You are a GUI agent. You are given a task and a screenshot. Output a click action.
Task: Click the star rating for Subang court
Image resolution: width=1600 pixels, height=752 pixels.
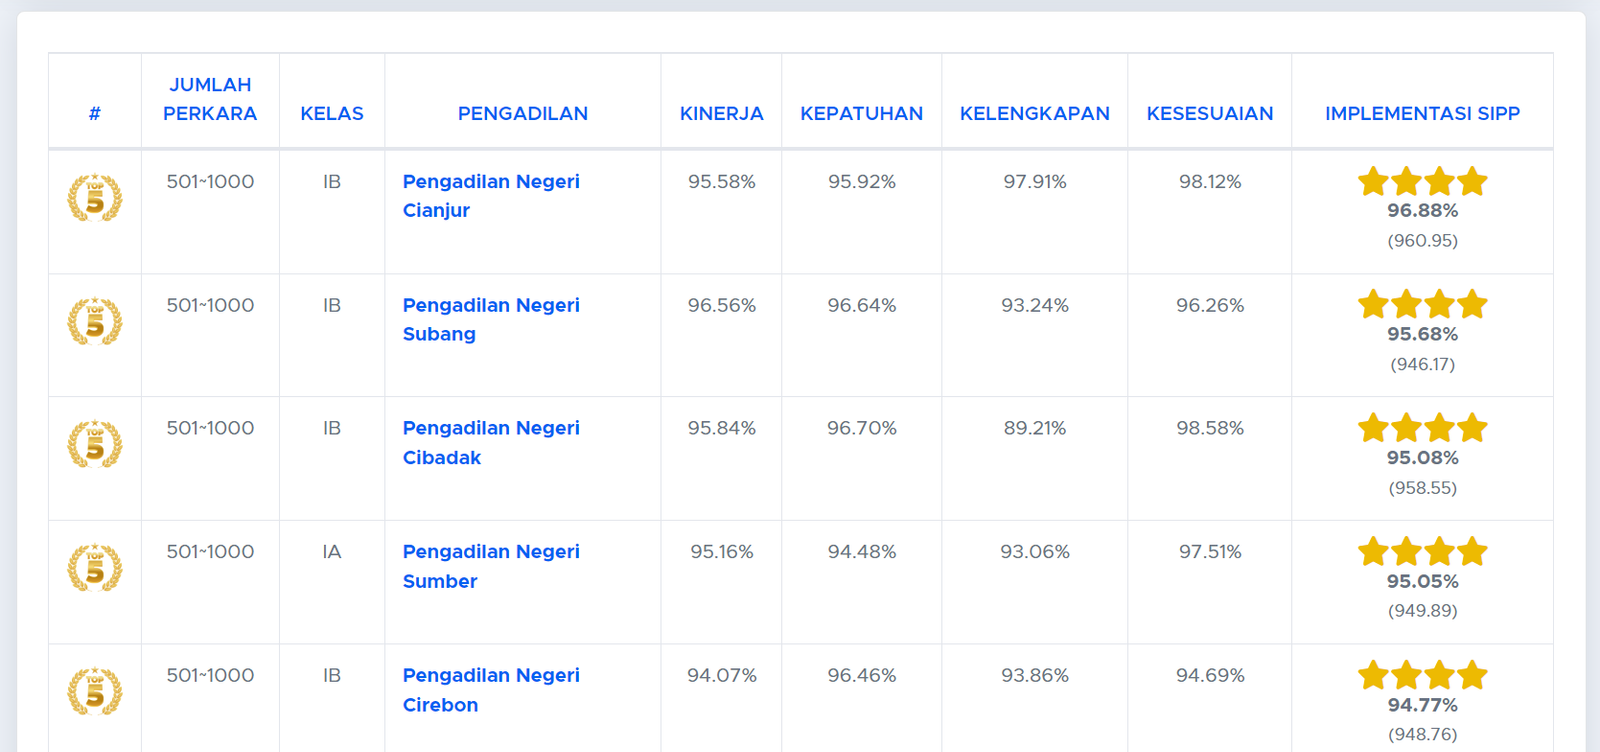tap(1422, 304)
